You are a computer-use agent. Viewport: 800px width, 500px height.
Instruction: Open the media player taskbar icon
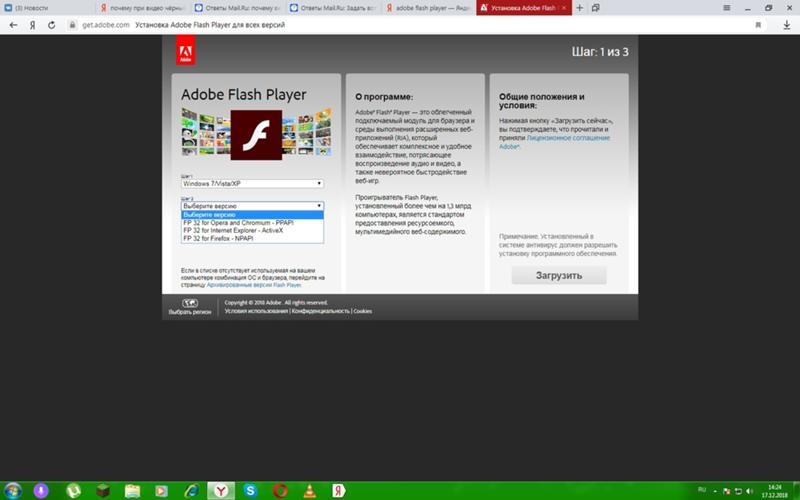tap(161, 491)
